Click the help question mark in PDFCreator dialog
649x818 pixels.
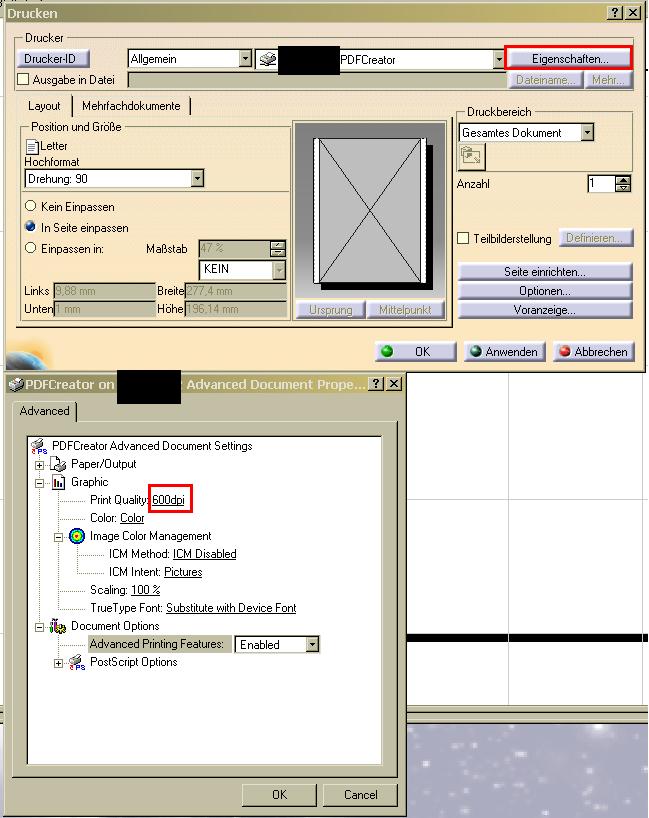376,383
